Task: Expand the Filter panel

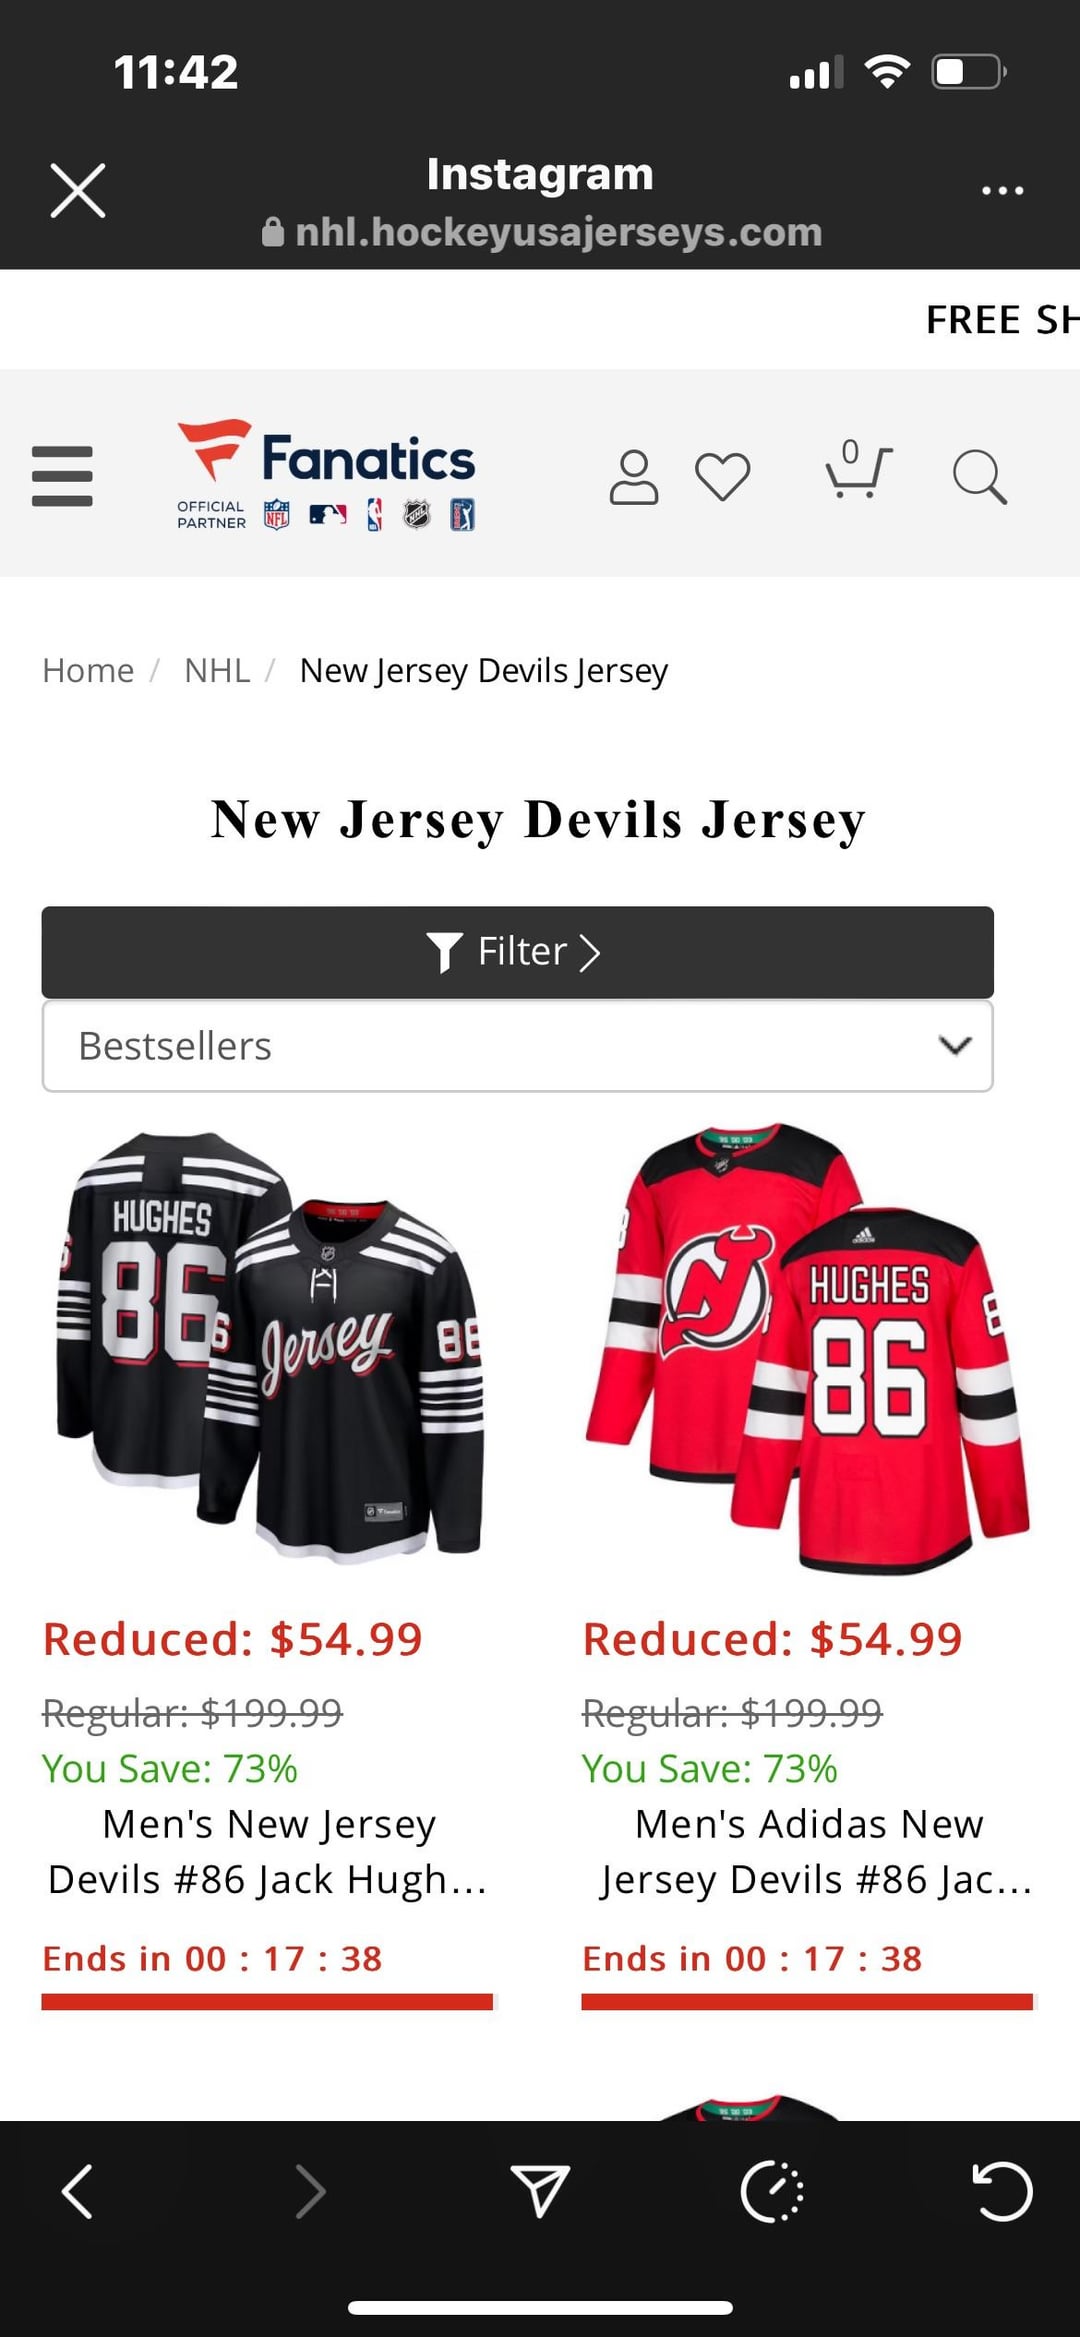Action: [x=517, y=952]
